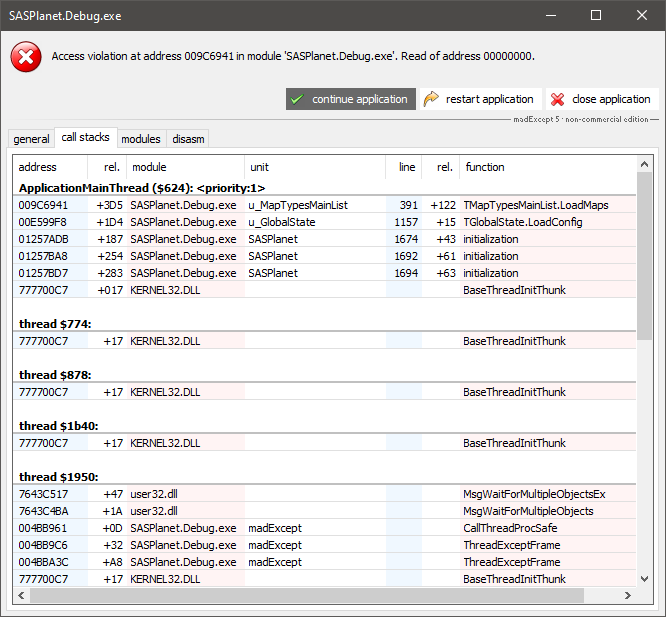
Task: Select row TMapTypesMainList.LoadMaps
Action: point(325,205)
